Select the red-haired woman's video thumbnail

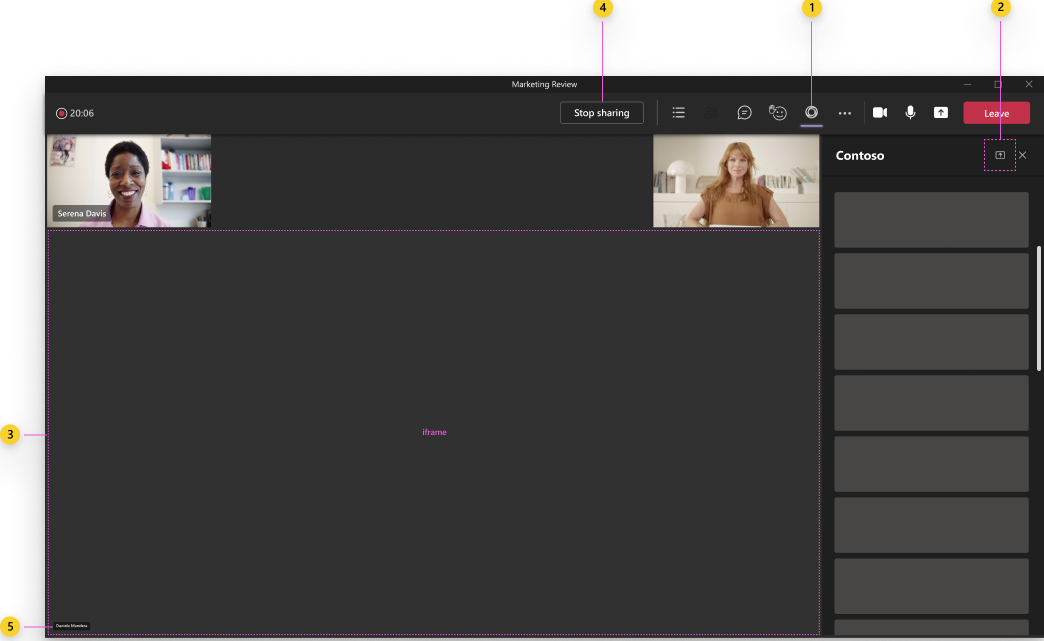(x=736, y=181)
